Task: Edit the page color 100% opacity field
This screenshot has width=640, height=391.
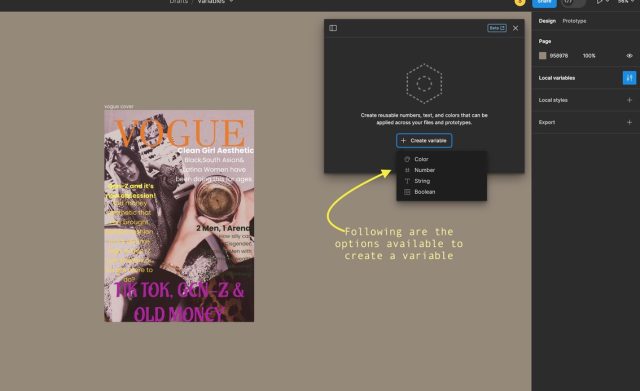Action: [x=589, y=56]
